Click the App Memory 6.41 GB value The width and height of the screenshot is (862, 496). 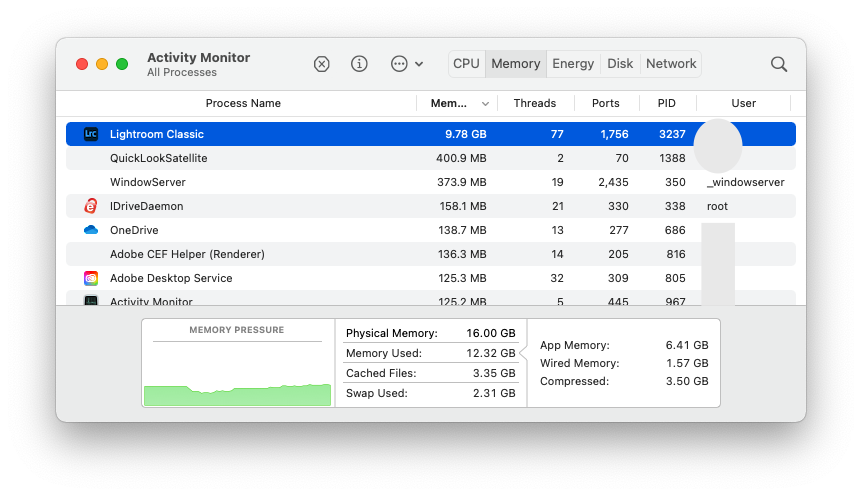click(687, 345)
